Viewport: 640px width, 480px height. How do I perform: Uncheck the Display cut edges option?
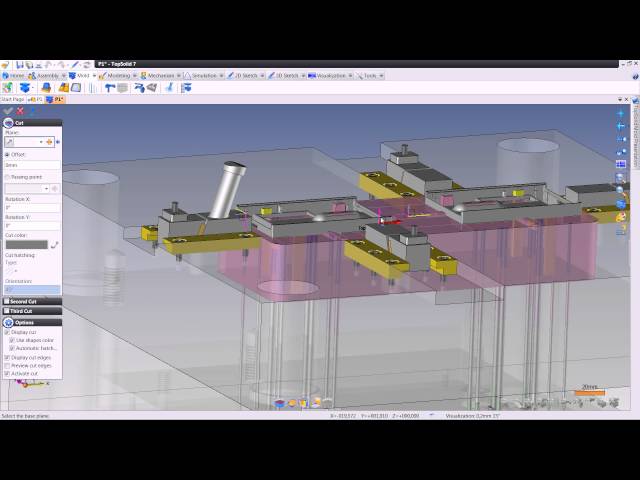[8, 357]
